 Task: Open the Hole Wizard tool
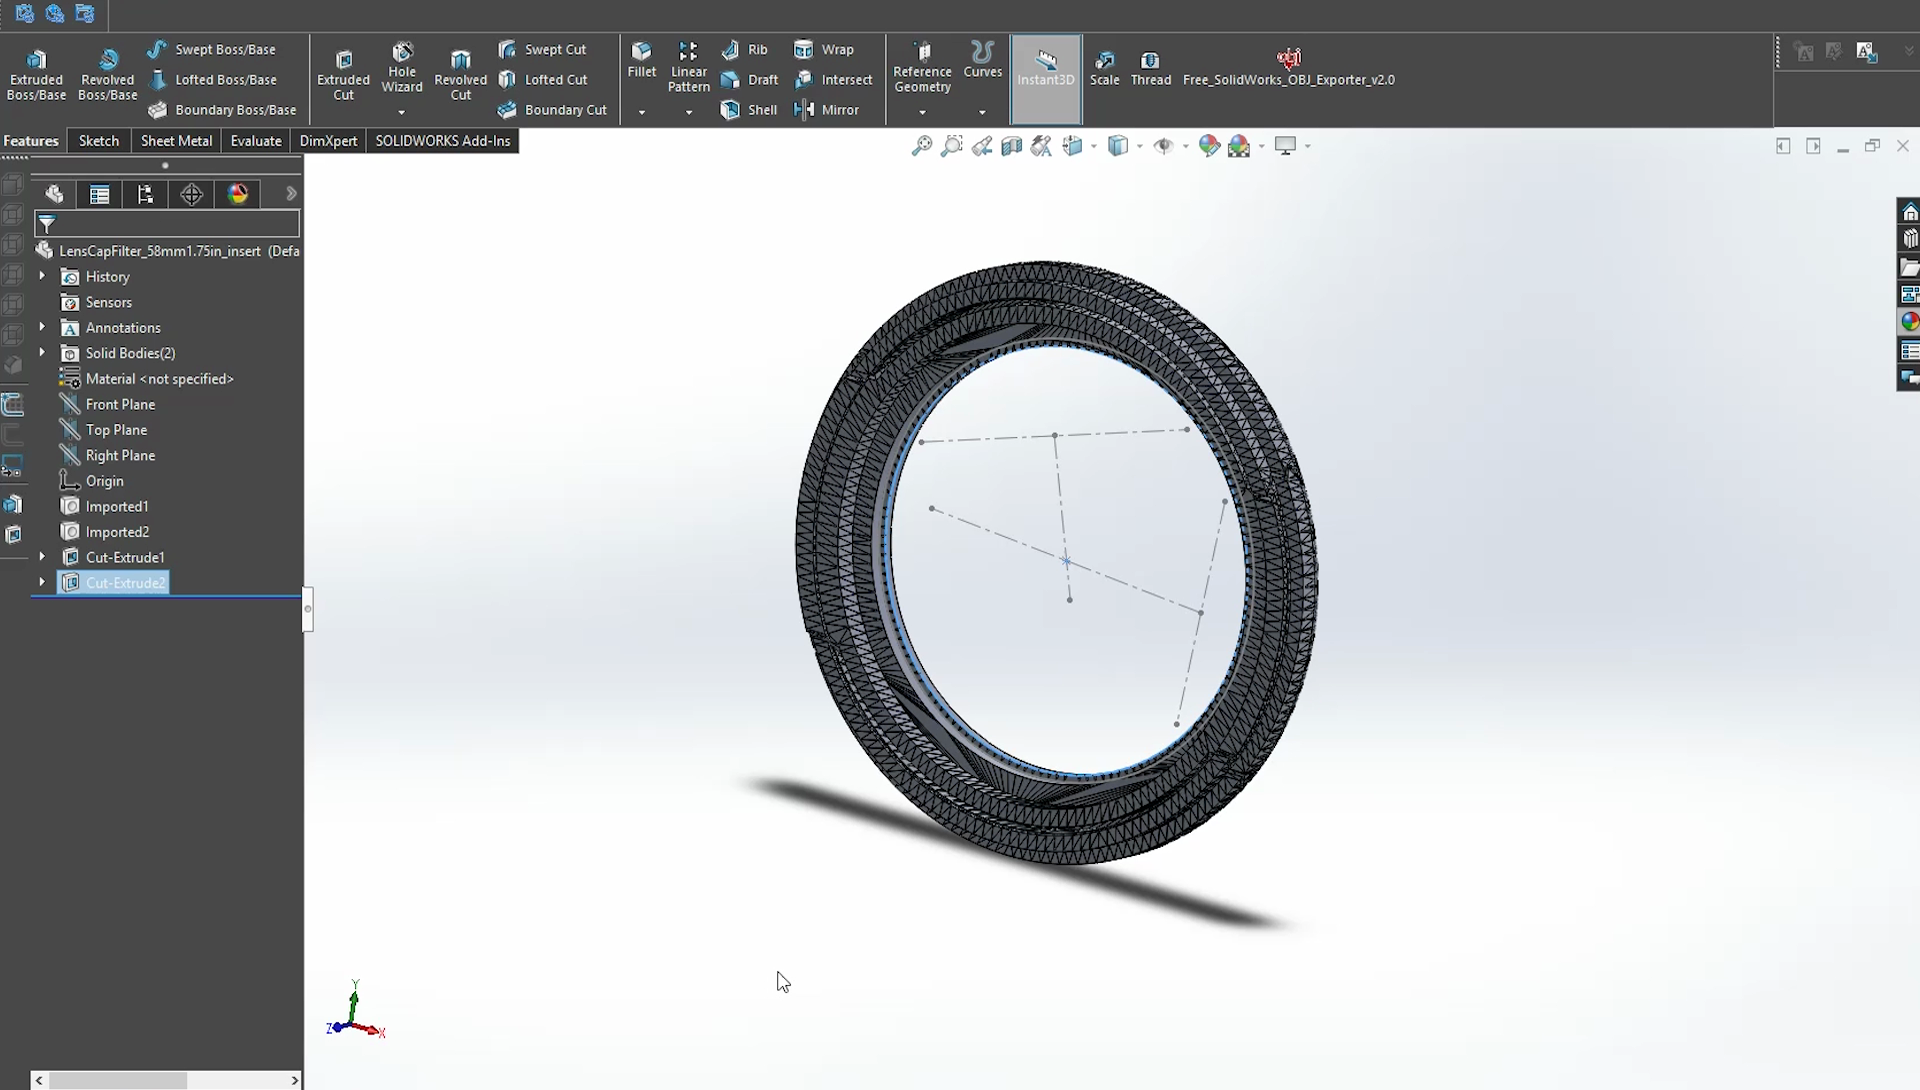click(x=402, y=67)
